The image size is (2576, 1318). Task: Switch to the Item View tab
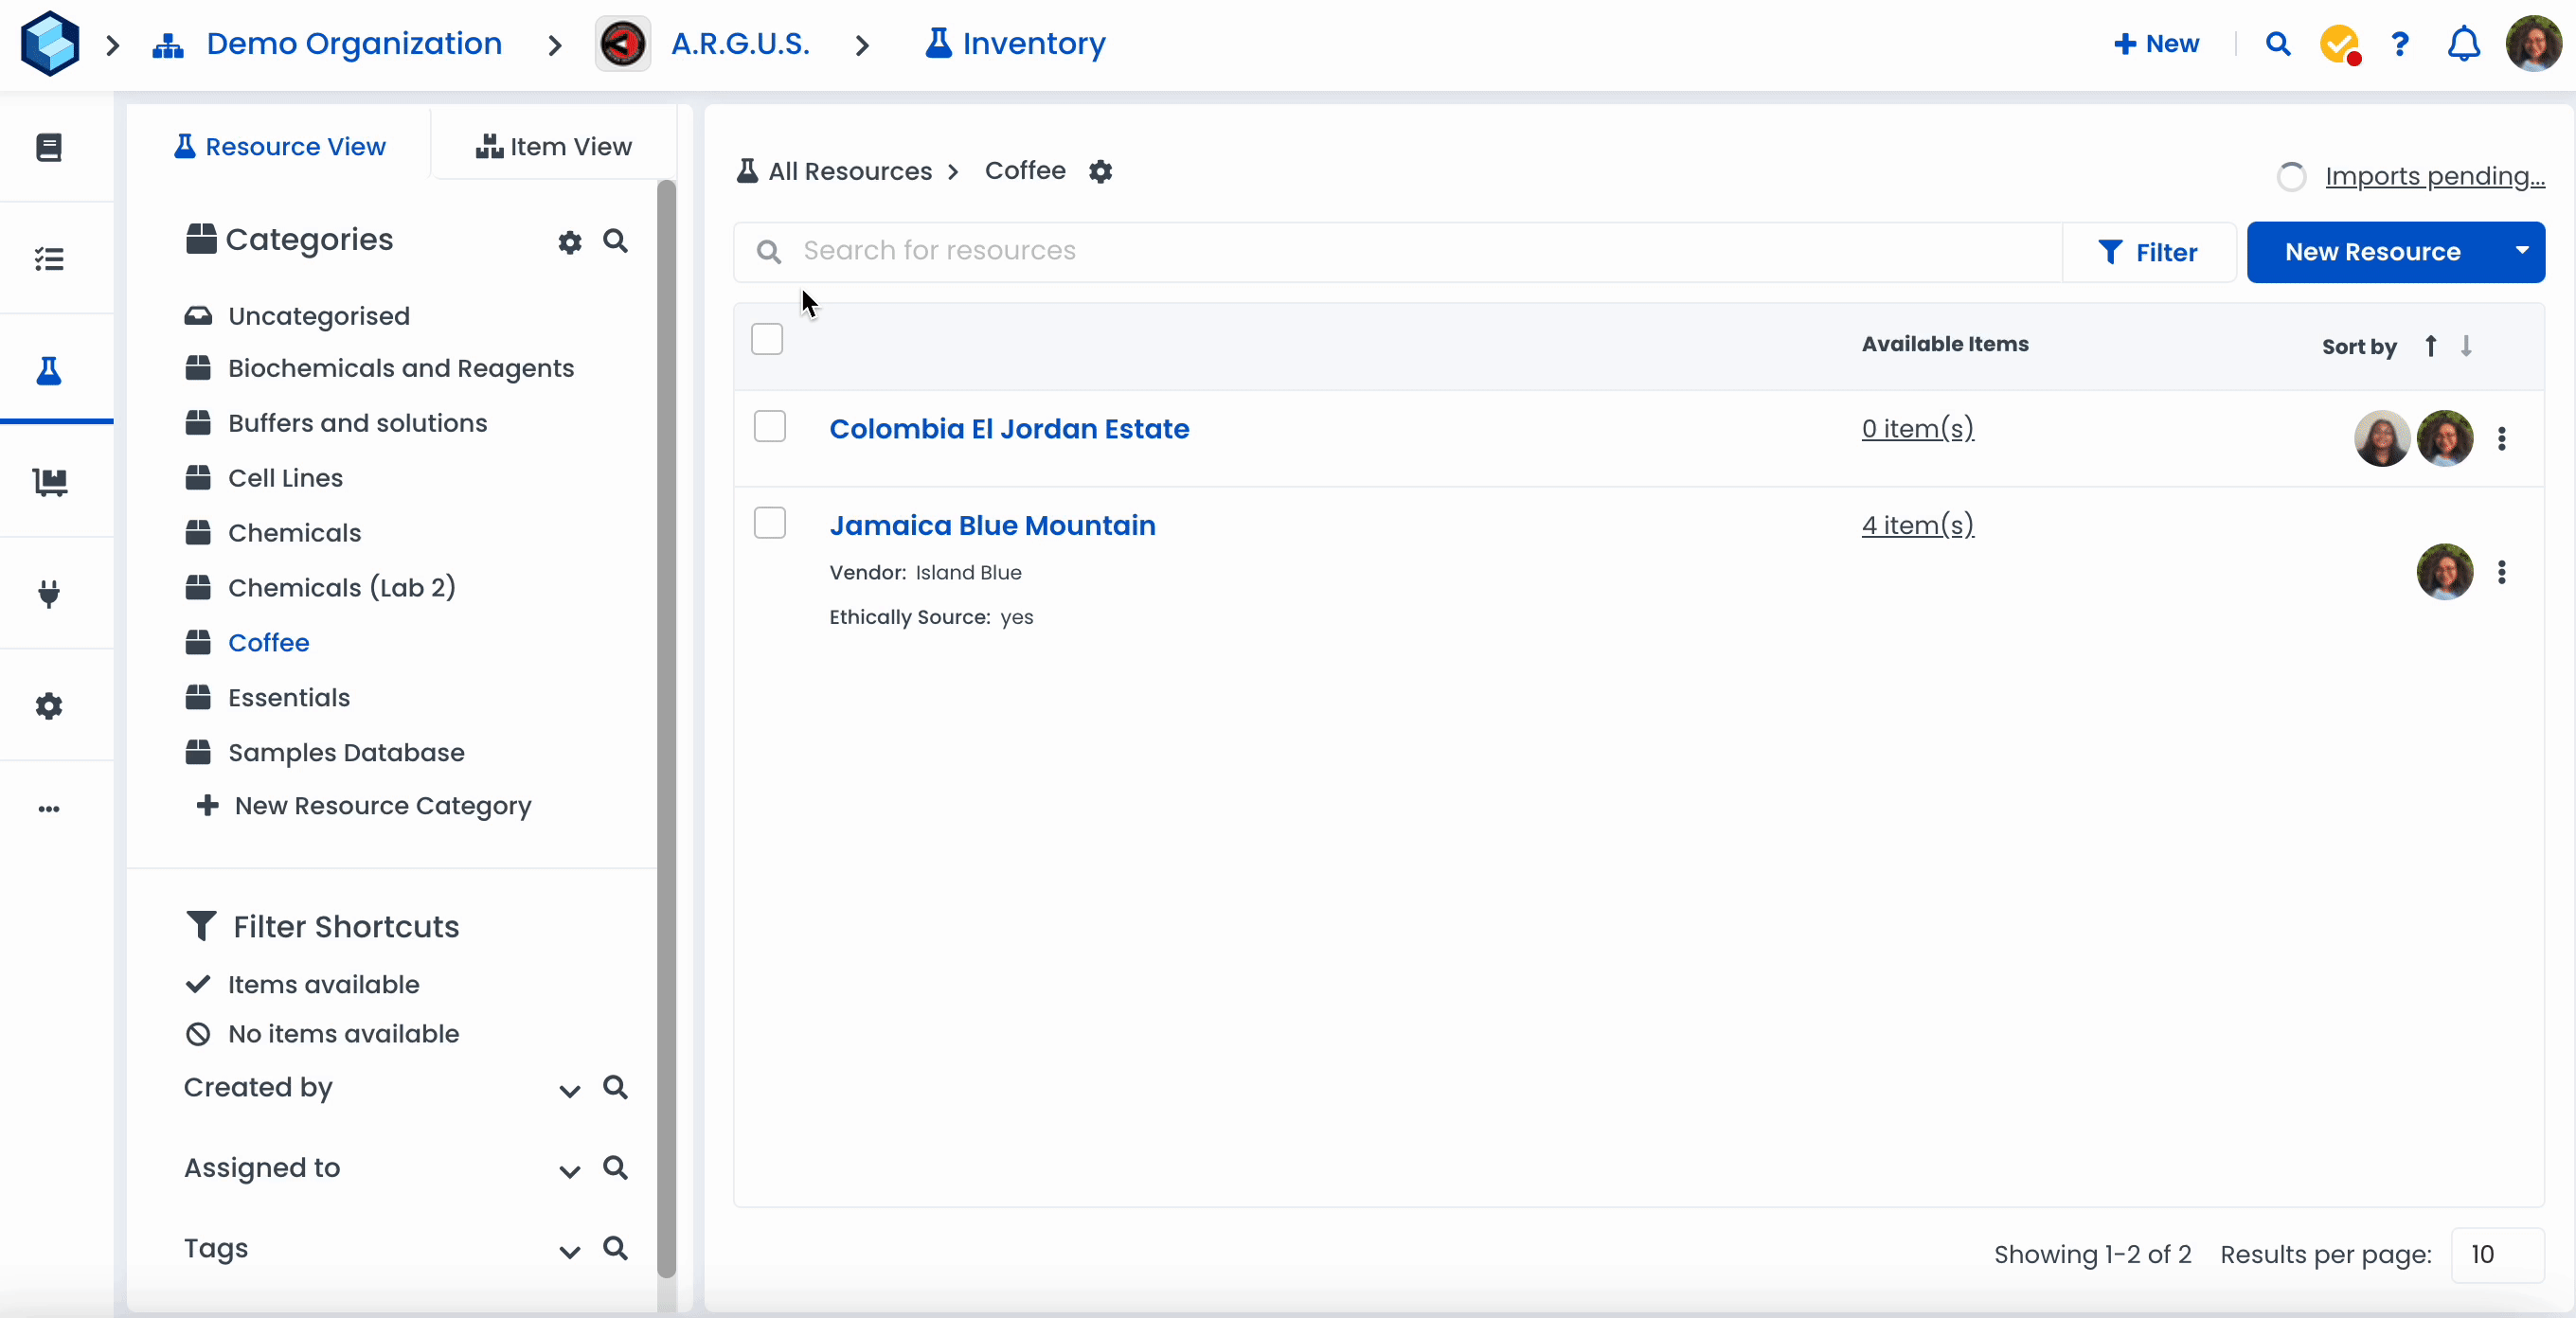coord(553,147)
